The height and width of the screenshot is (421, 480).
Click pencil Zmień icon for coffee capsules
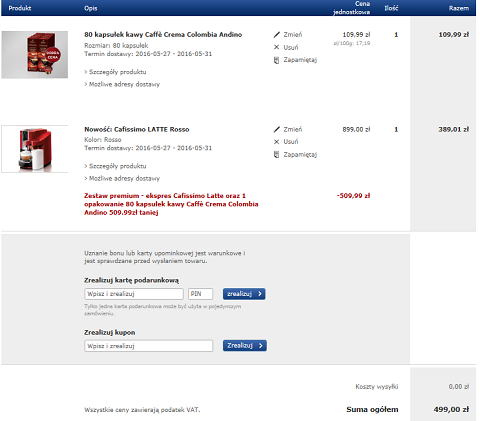(277, 35)
